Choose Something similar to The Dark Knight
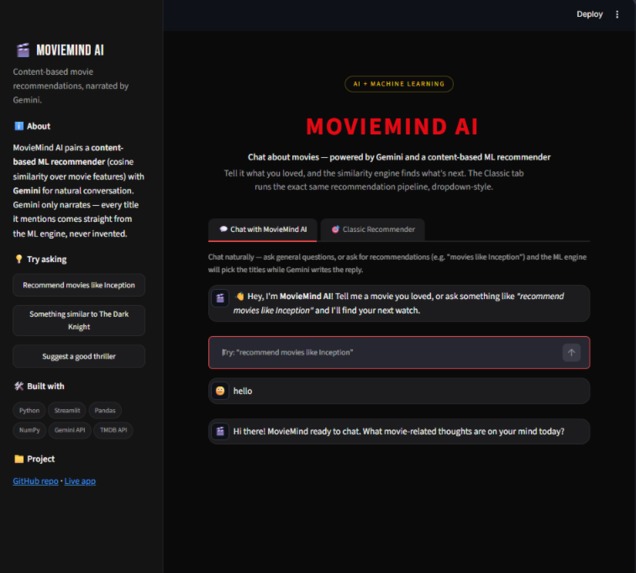 coord(79,320)
